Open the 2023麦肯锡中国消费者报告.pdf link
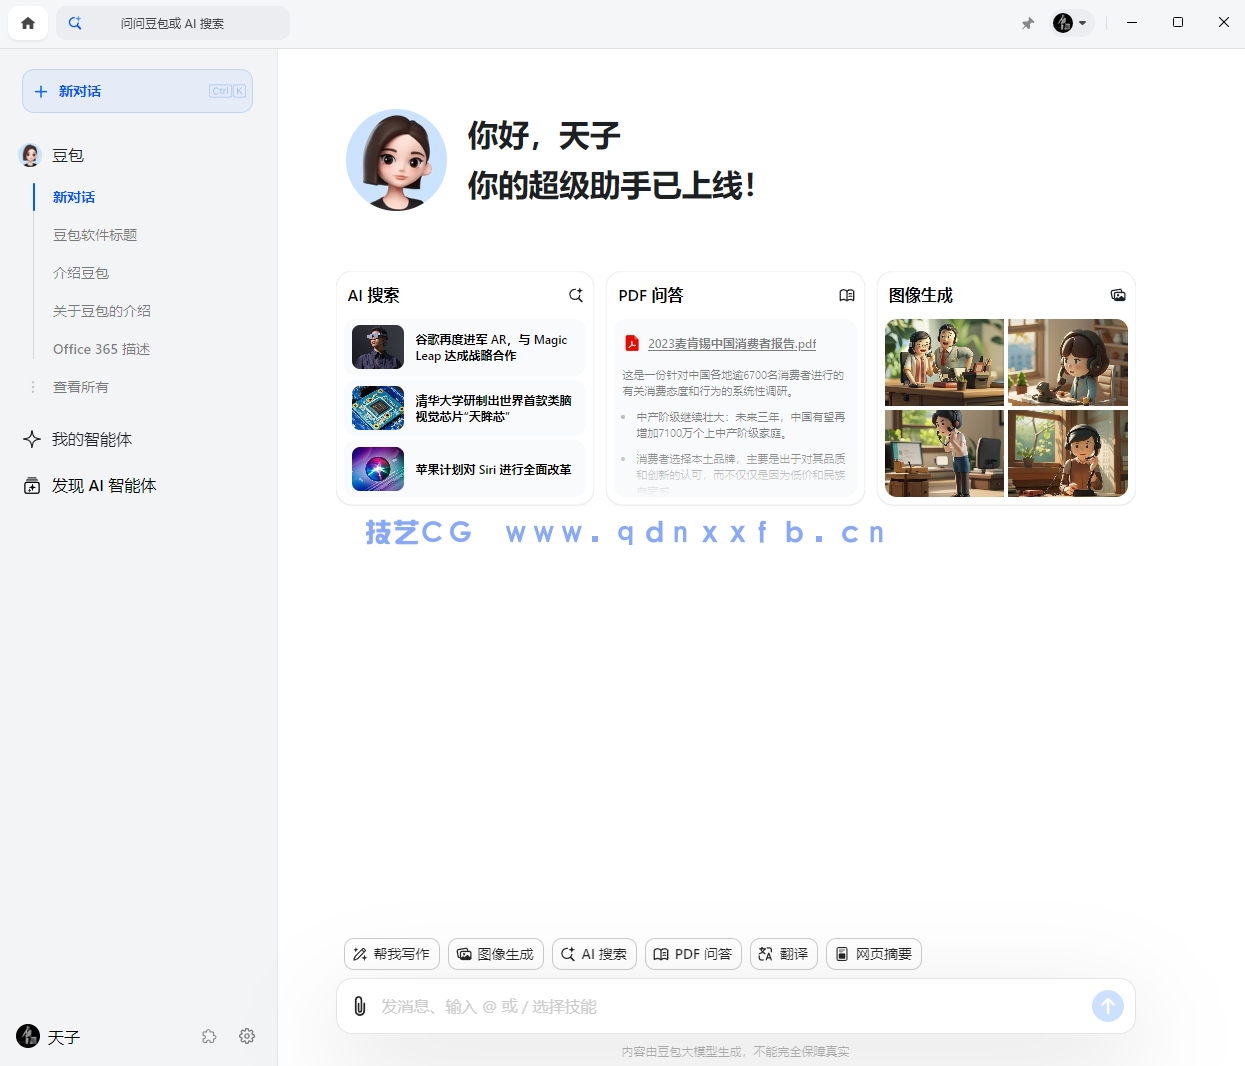The height and width of the screenshot is (1066, 1245). pyautogui.click(x=731, y=343)
